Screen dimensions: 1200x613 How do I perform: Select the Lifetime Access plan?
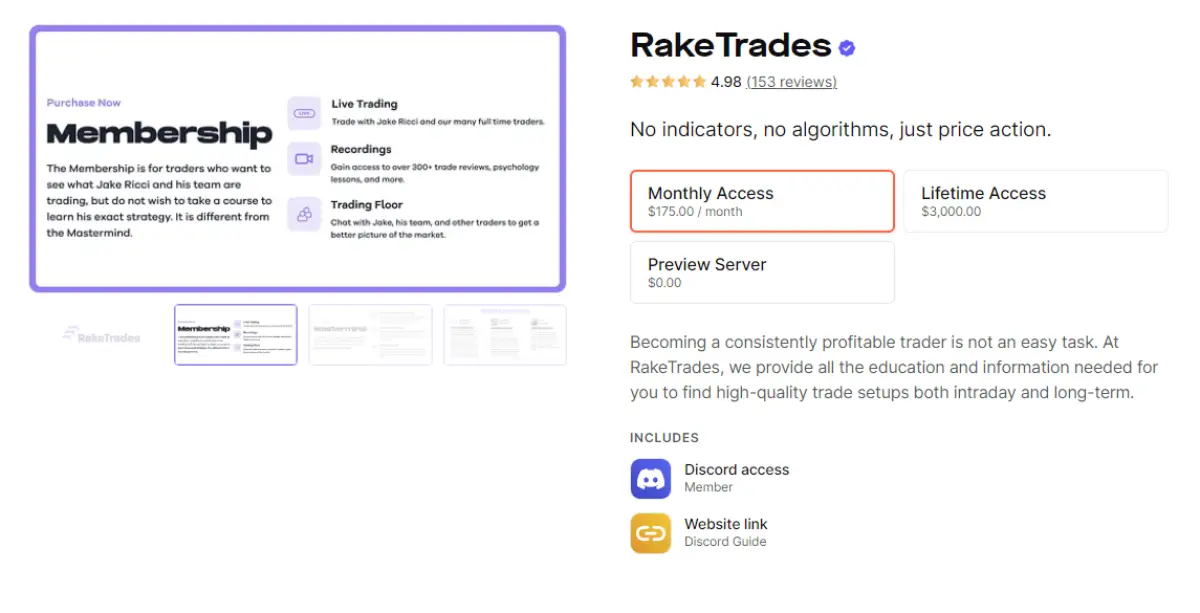click(x=1036, y=200)
